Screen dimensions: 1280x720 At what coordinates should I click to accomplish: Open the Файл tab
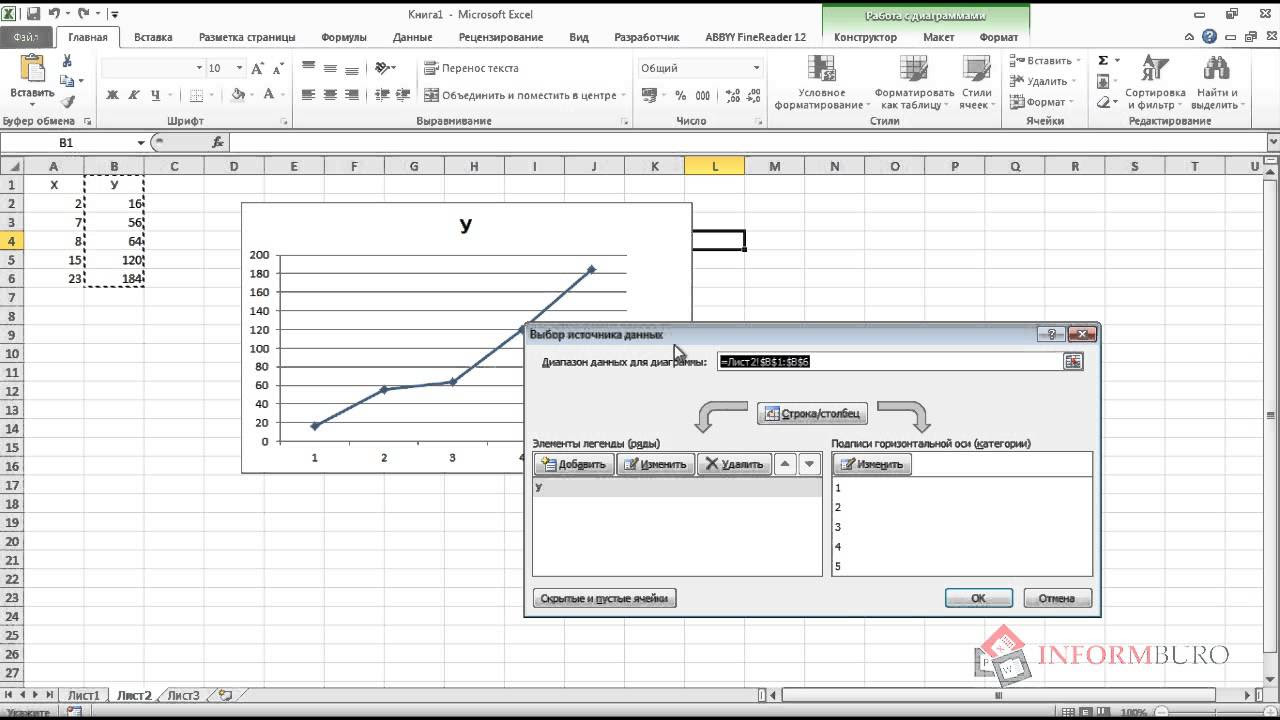coord(26,37)
